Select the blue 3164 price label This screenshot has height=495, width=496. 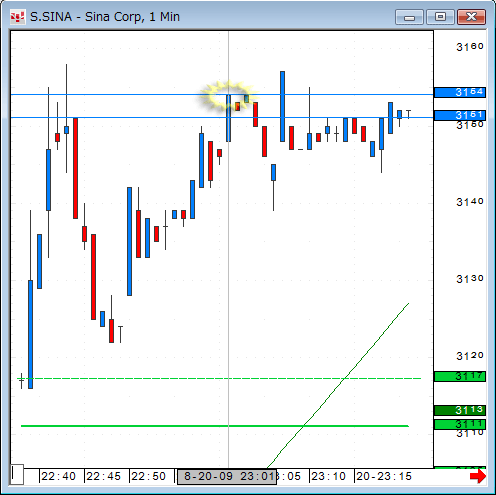(x=460, y=92)
